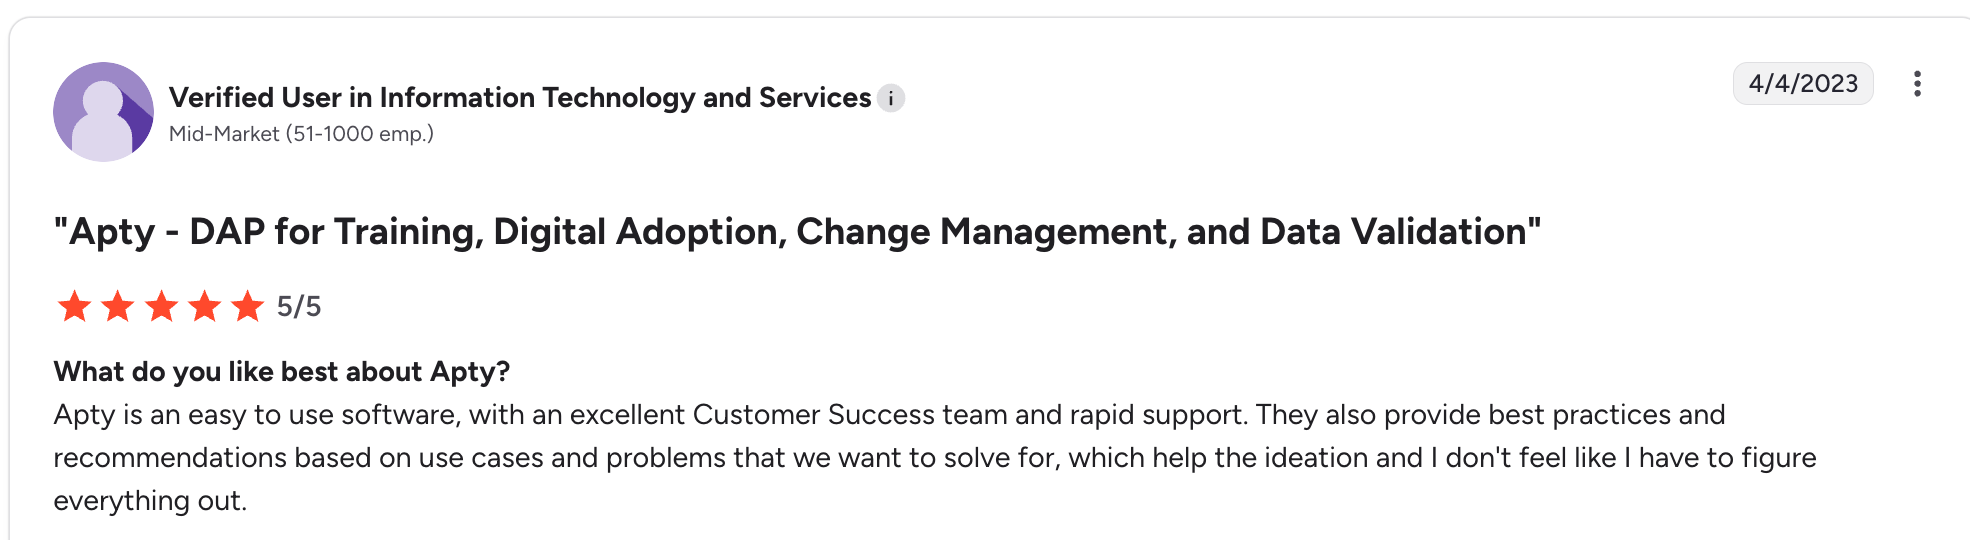Viewport: 1970px width, 540px height.
Task: Click the 5/5 rating score
Action: click(299, 307)
